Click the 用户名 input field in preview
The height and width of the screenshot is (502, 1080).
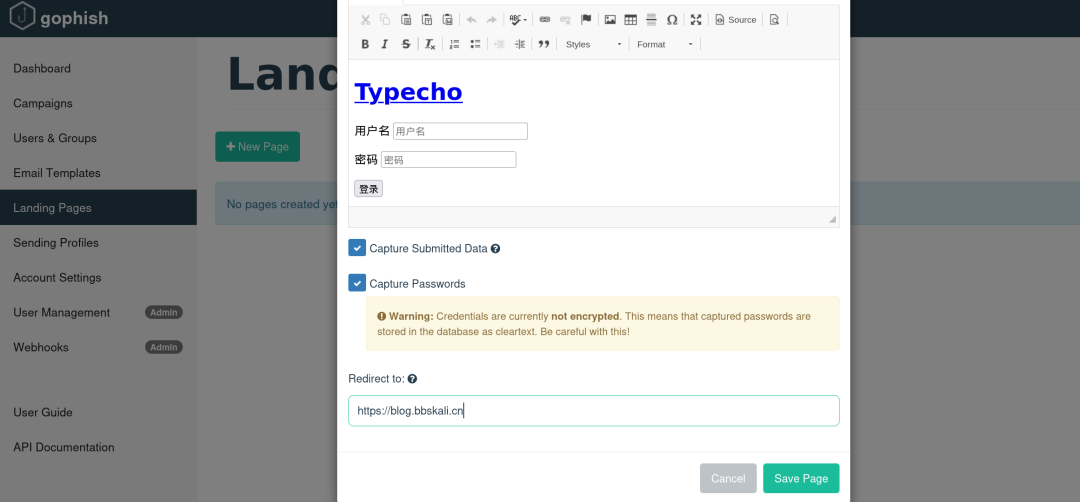pyautogui.click(x=460, y=131)
